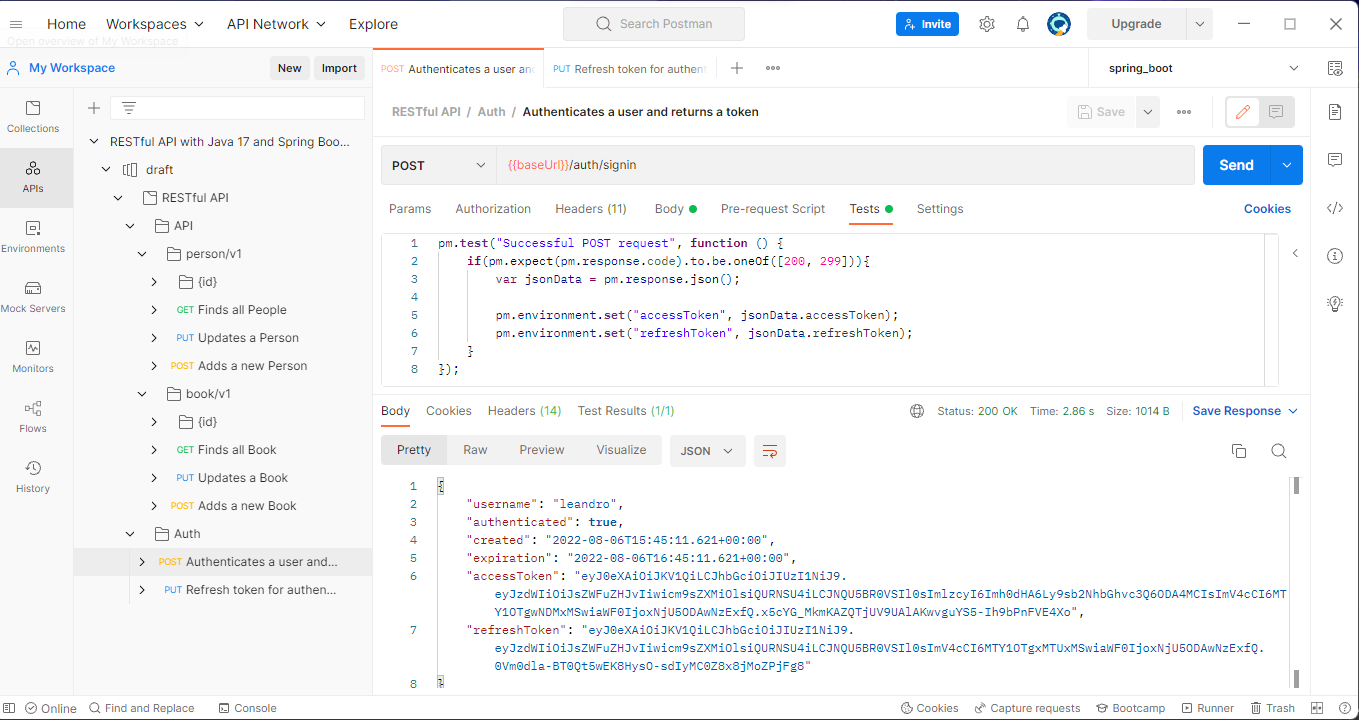
Task: Click the Search Postman field
Action: 654,24
